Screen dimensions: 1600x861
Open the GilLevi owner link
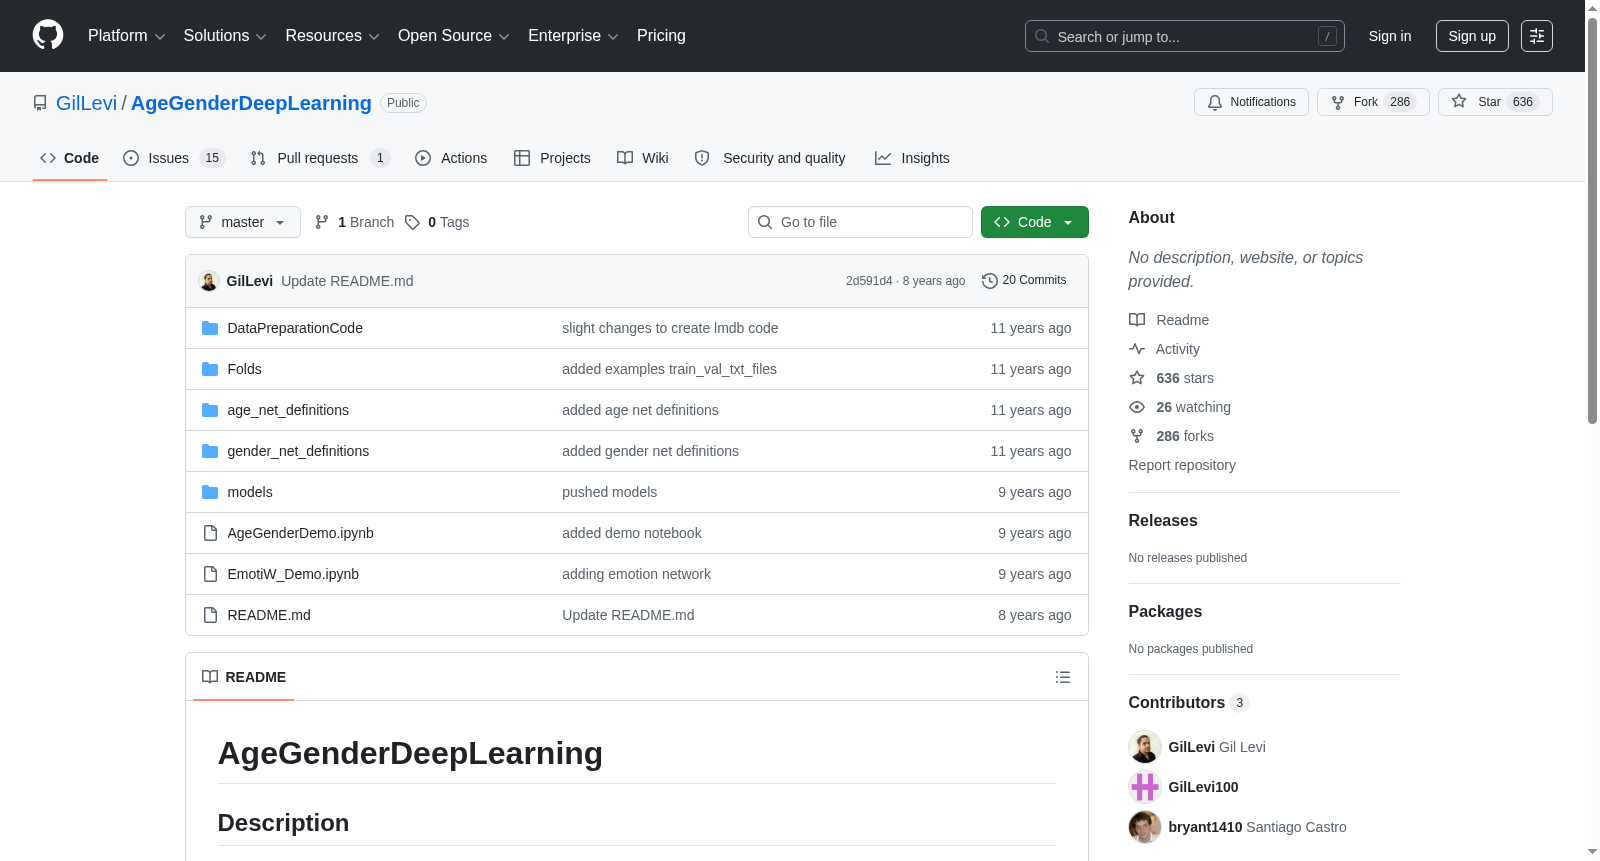tap(86, 103)
